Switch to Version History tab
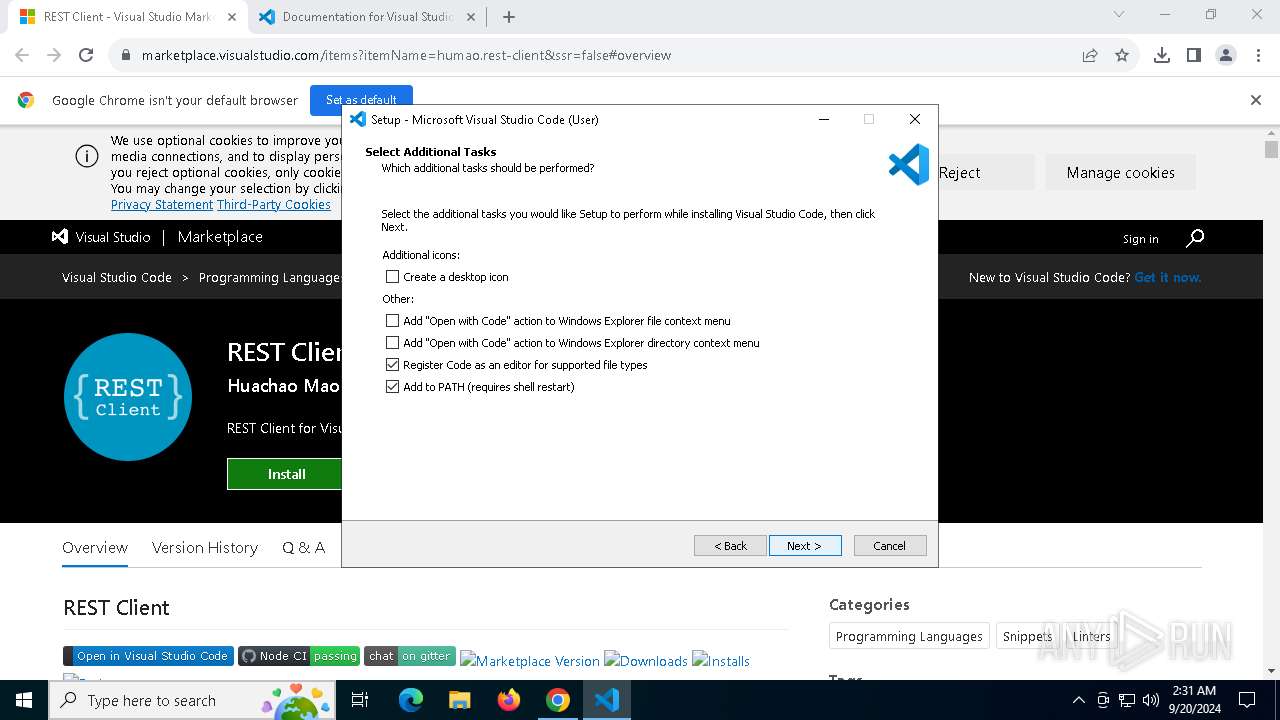1280x720 pixels. pos(205,547)
